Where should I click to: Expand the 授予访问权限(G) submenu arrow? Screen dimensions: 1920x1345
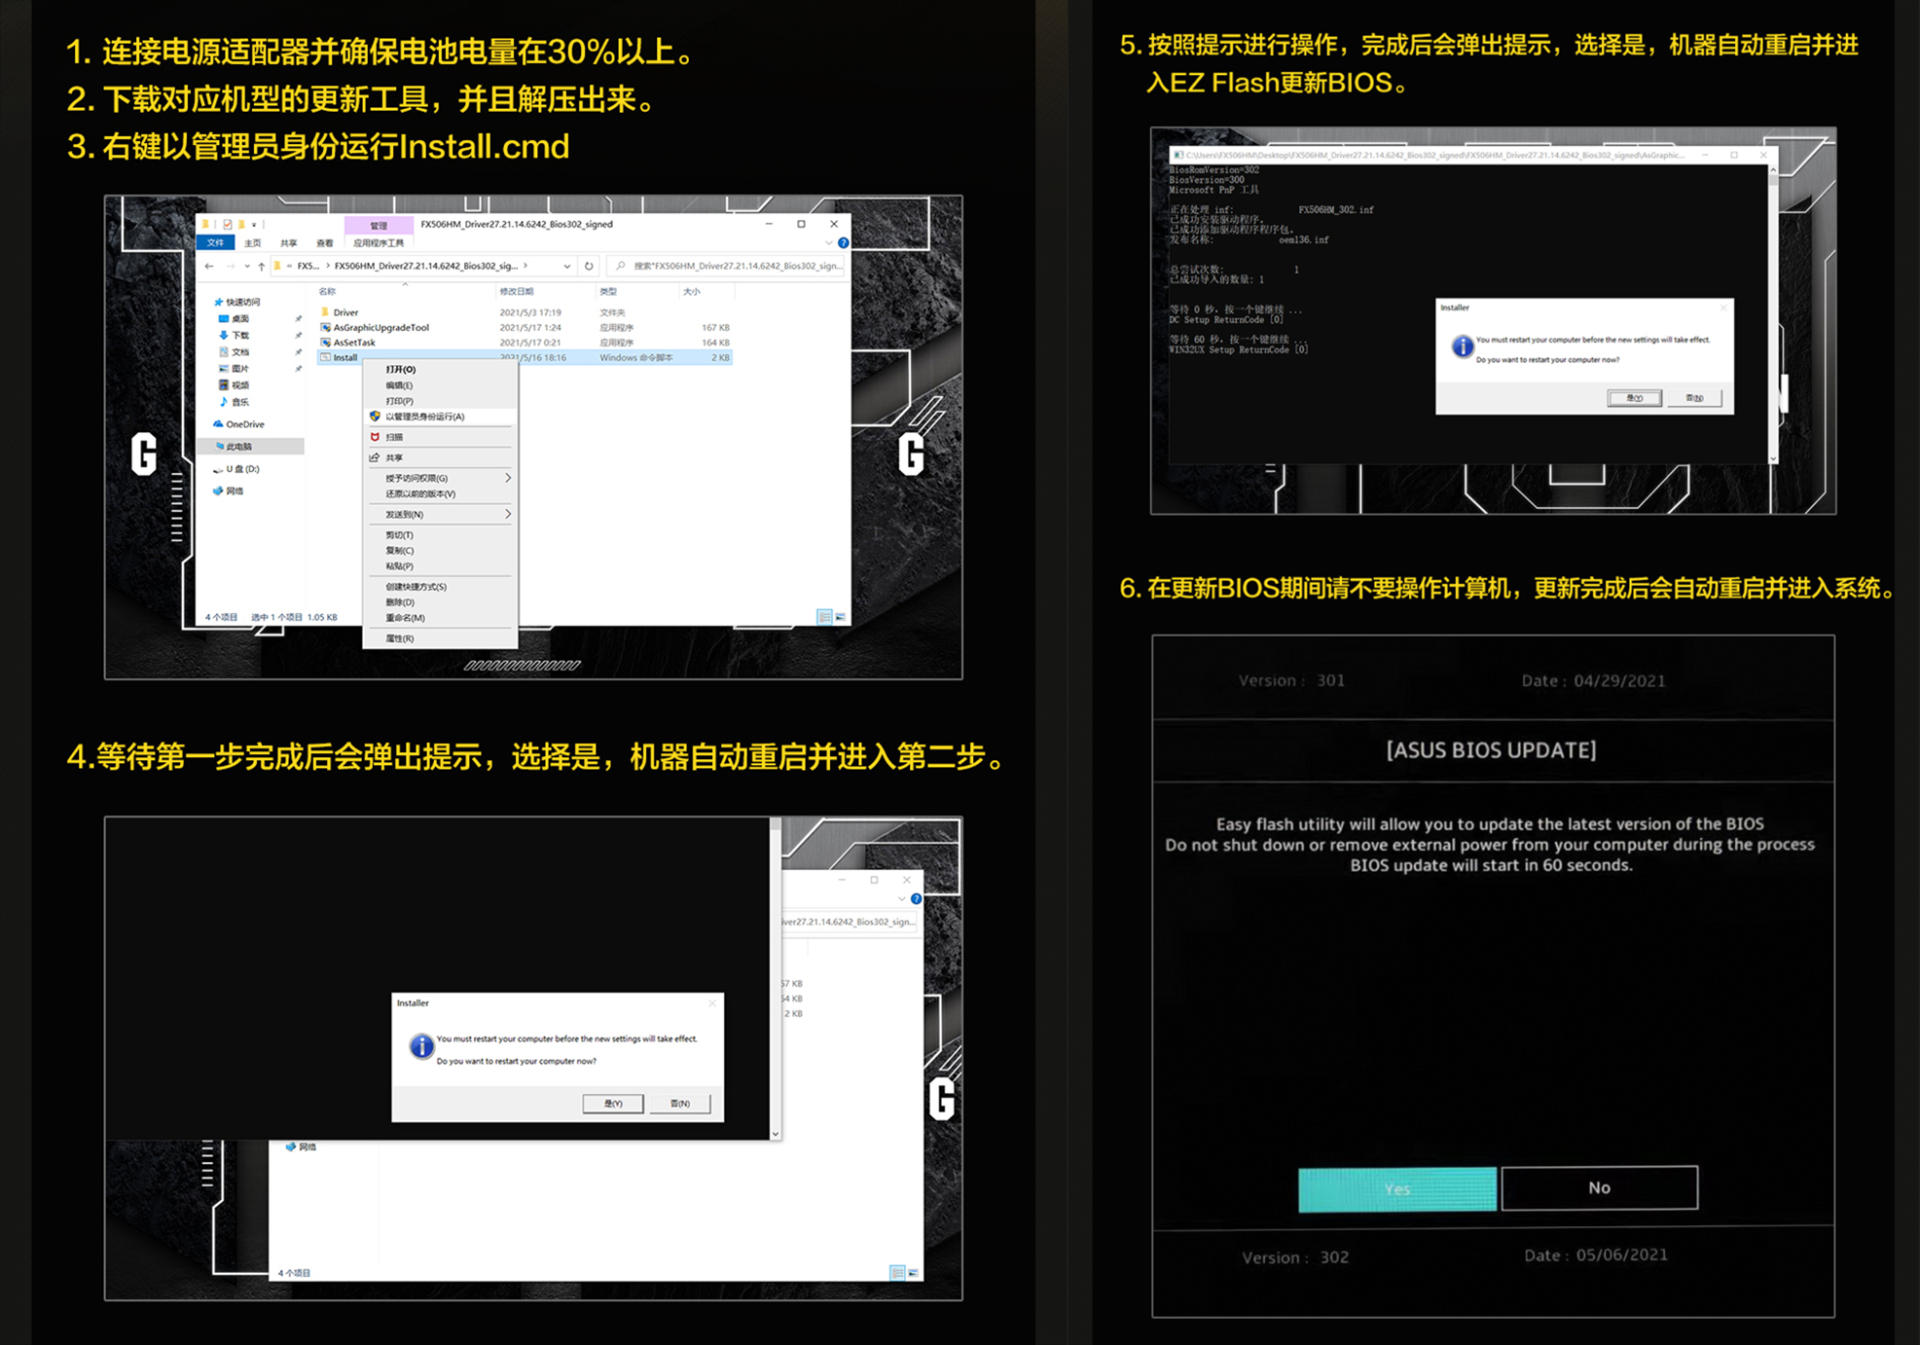point(508,478)
